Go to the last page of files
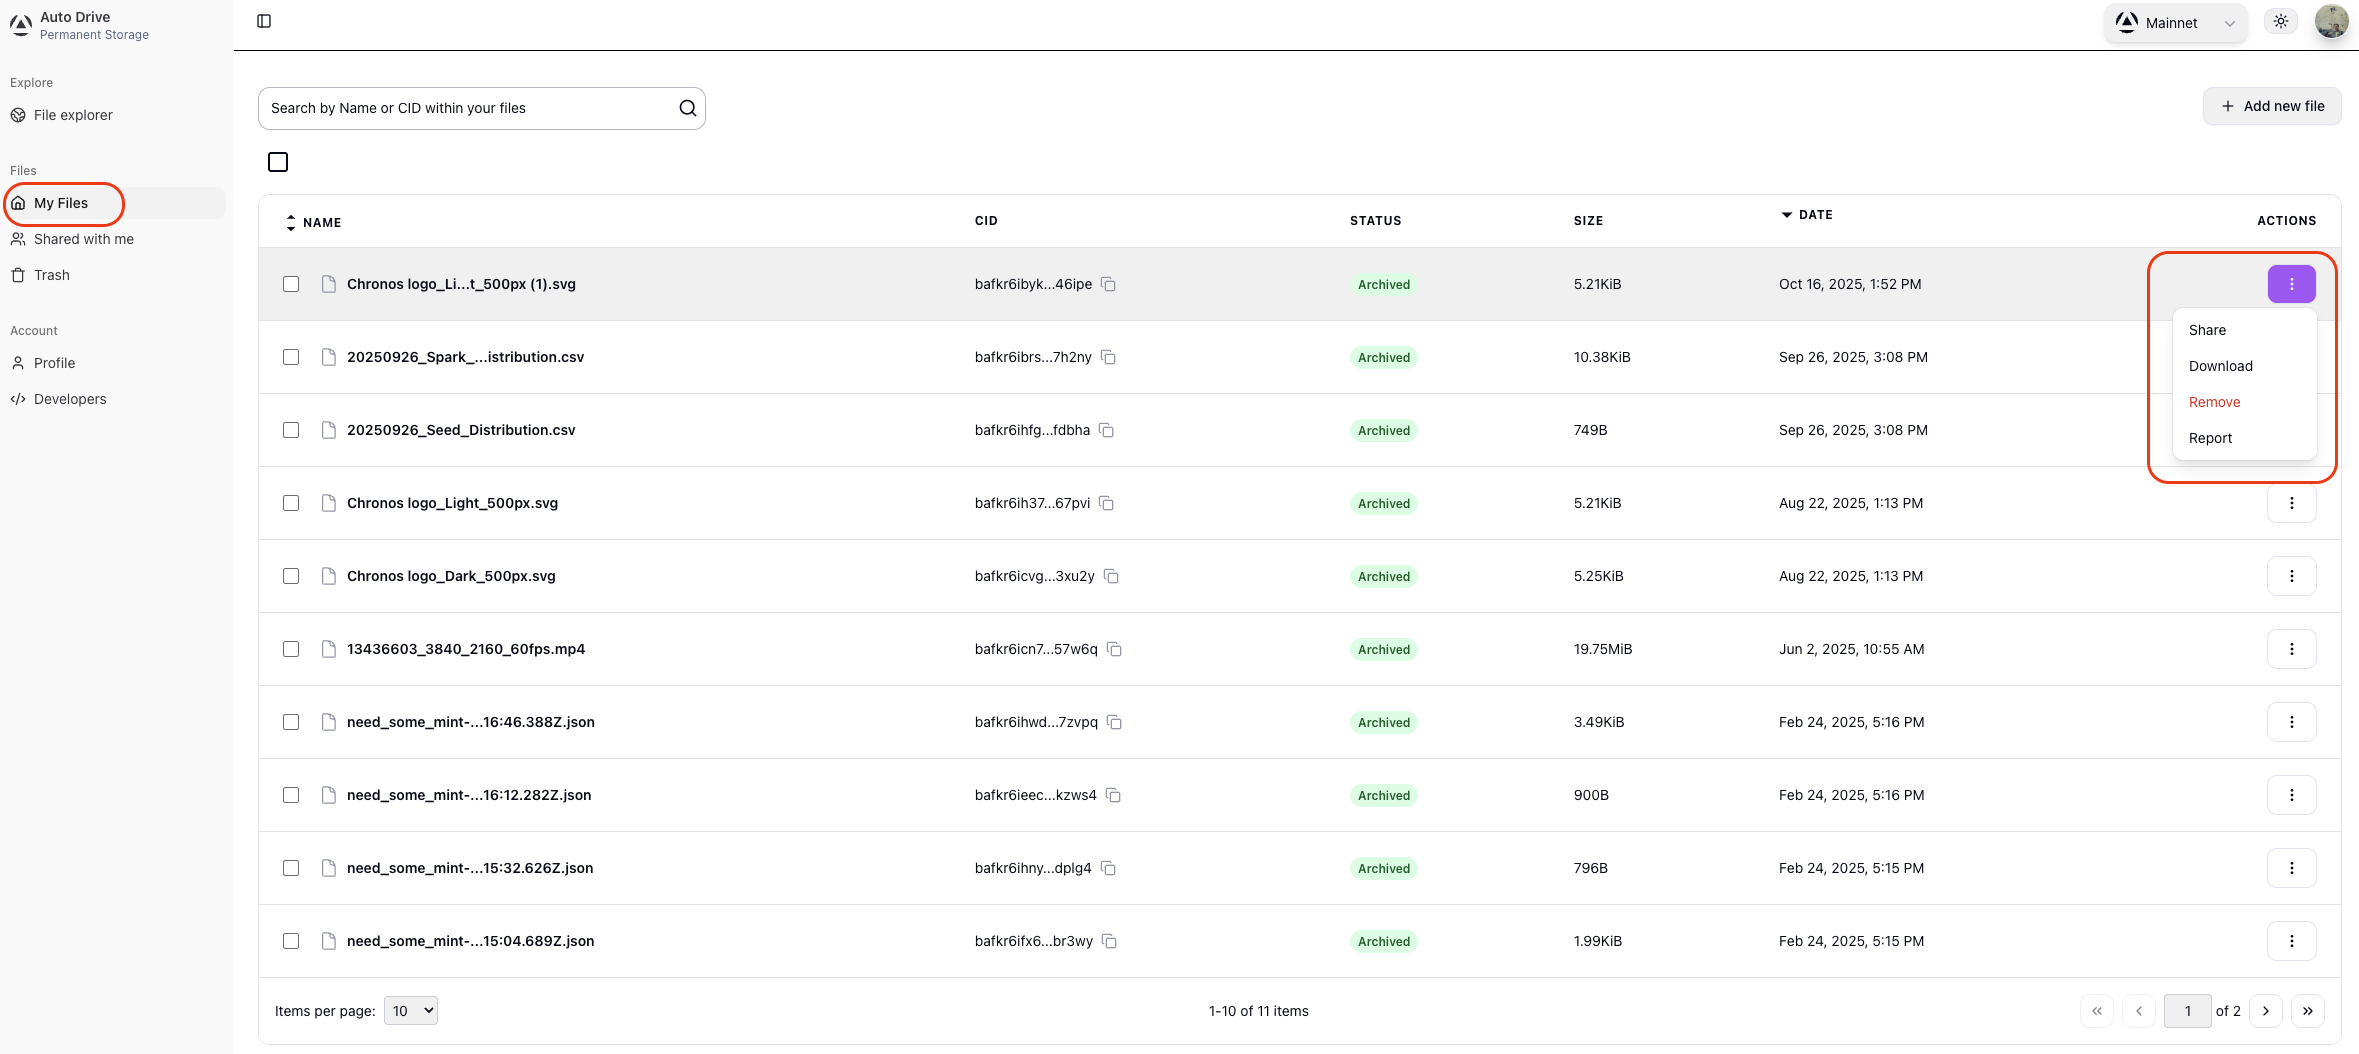This screenshot has height=1054, width=2359. point(2307,1011)
